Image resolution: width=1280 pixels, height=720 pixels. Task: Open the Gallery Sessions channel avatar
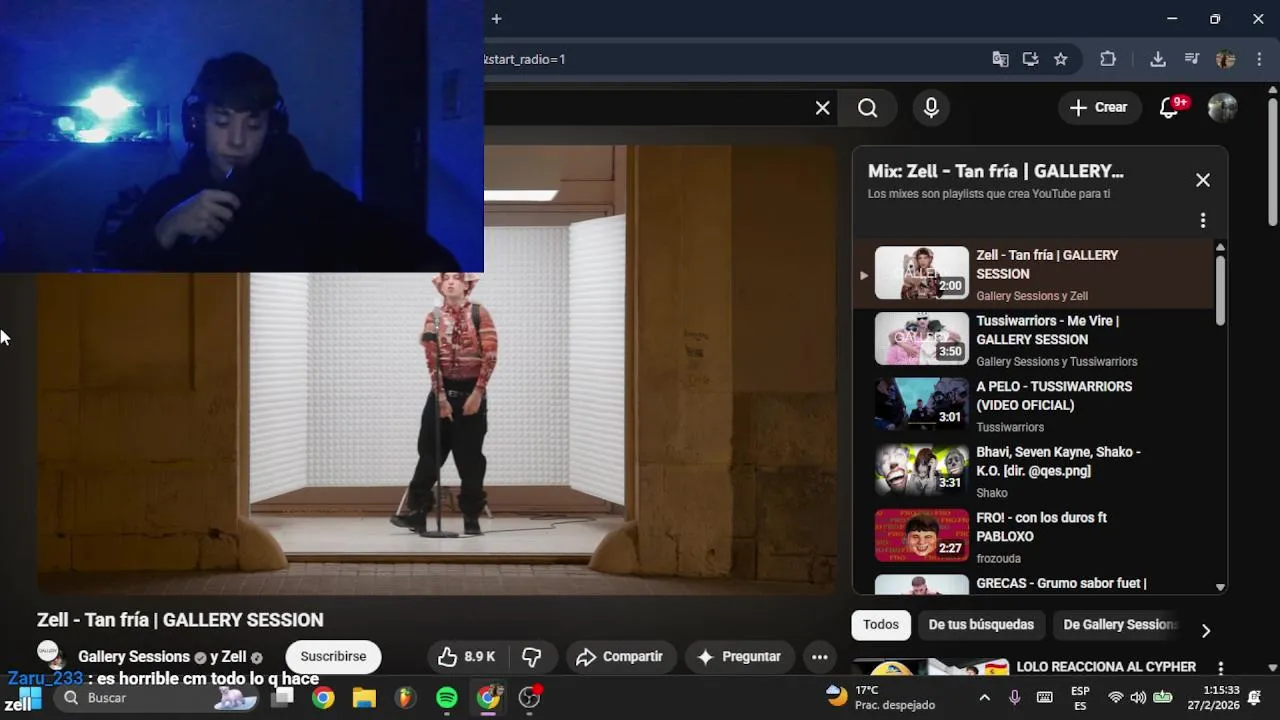click(x=50, y=655)
